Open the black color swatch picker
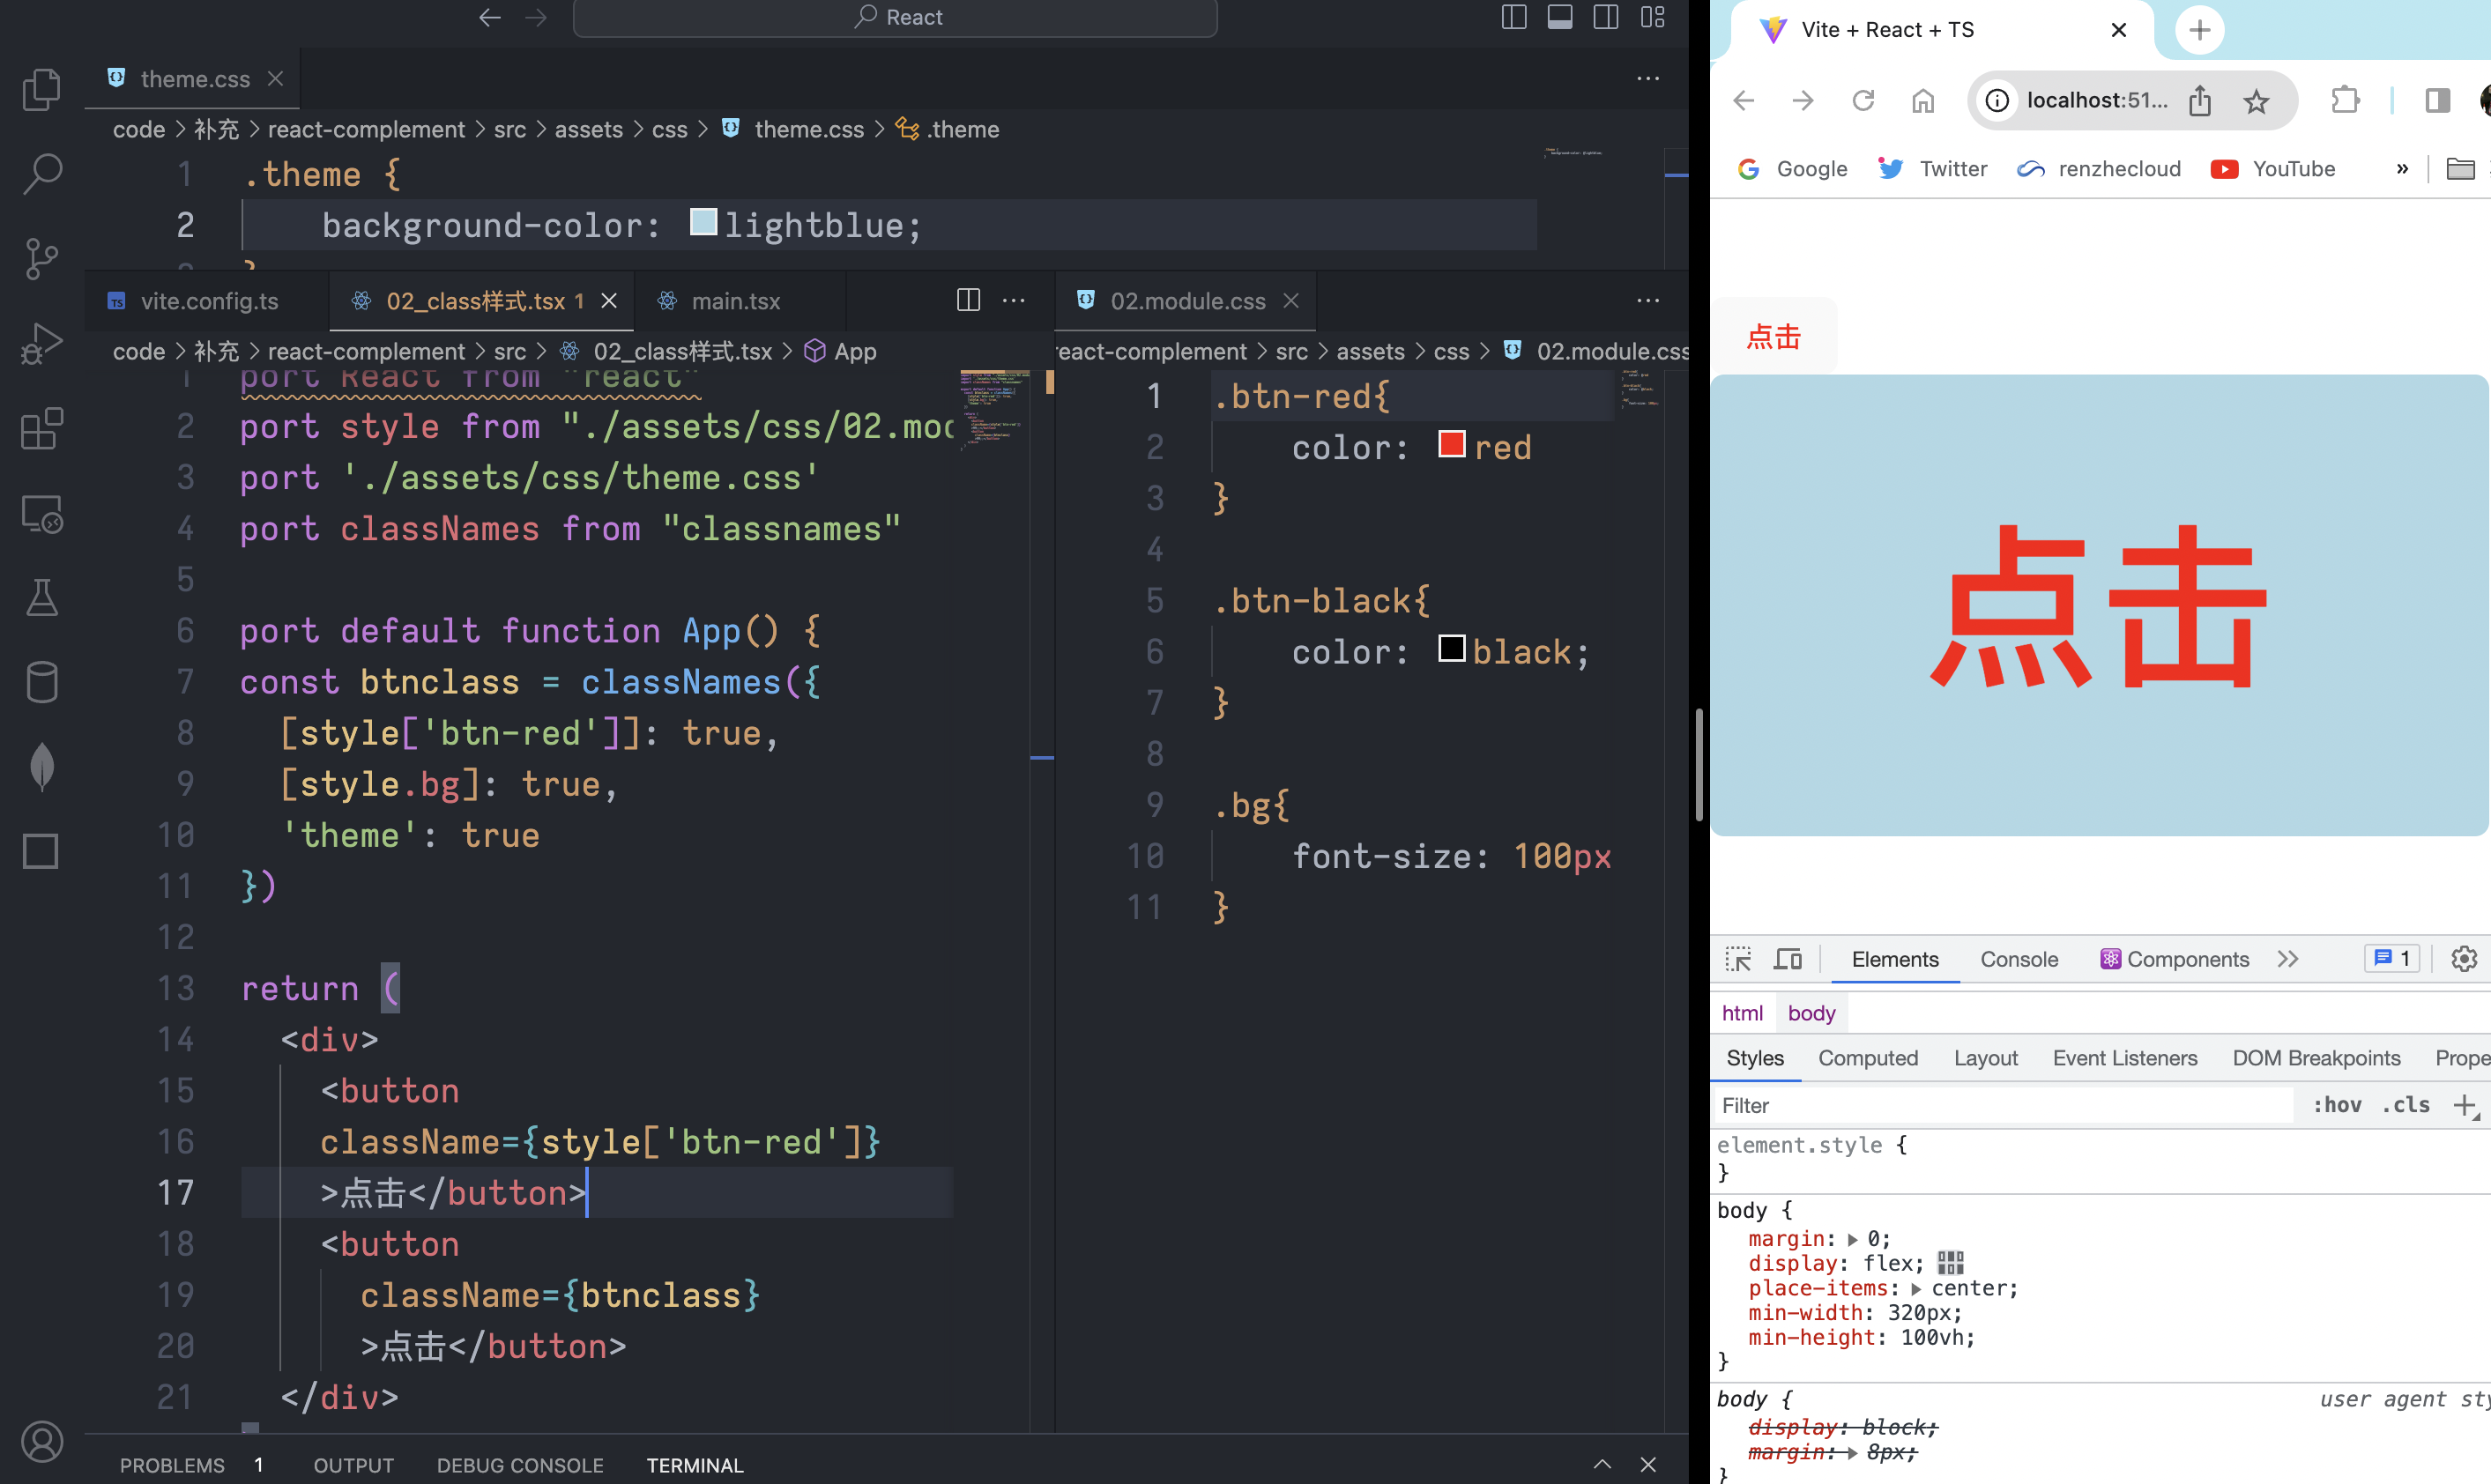The height and width of the screenshot is (1484, 2491). (1452, 649)
